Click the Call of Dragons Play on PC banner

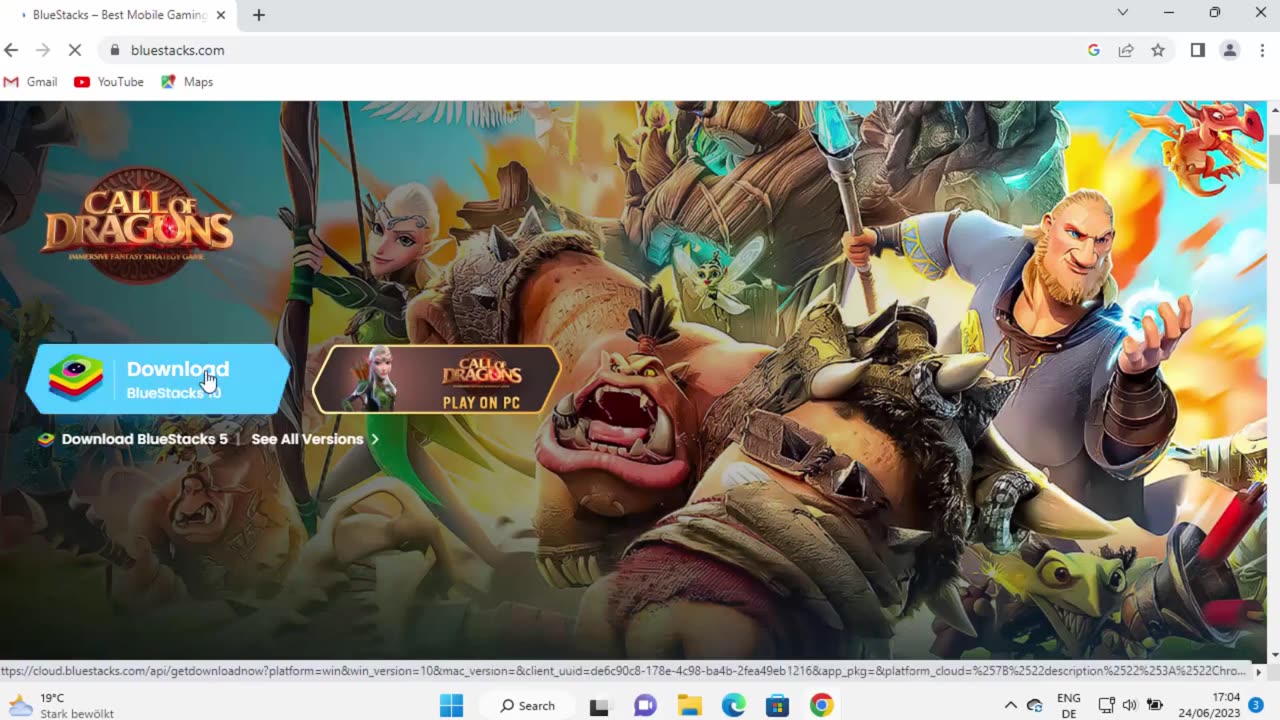[x=436, y=380]
